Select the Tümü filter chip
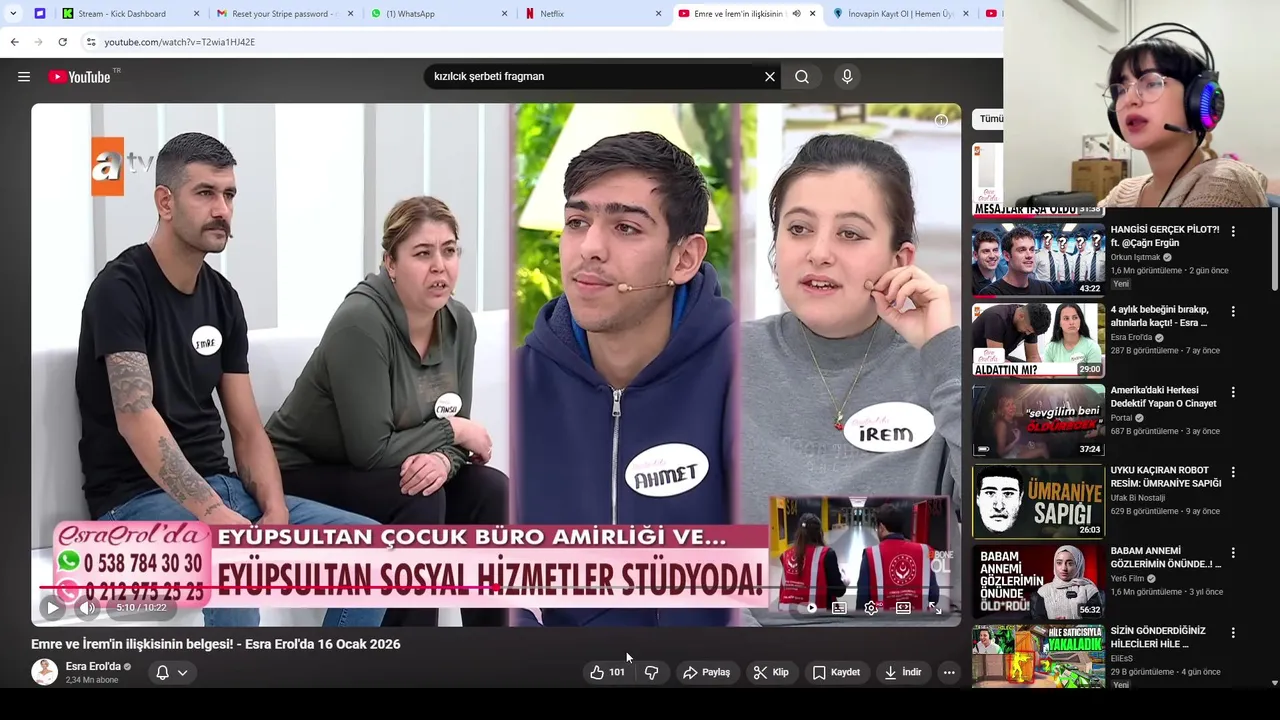The height and width of the screenshot is (720, 1280). 991,118
